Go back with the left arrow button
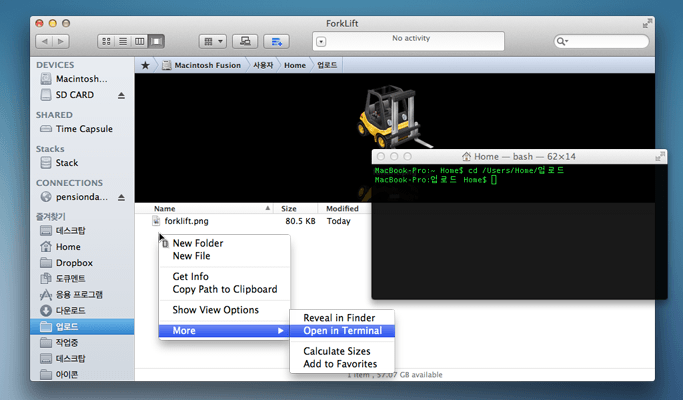This screenshot has width=683, height=400. click(x=44, y=41)
